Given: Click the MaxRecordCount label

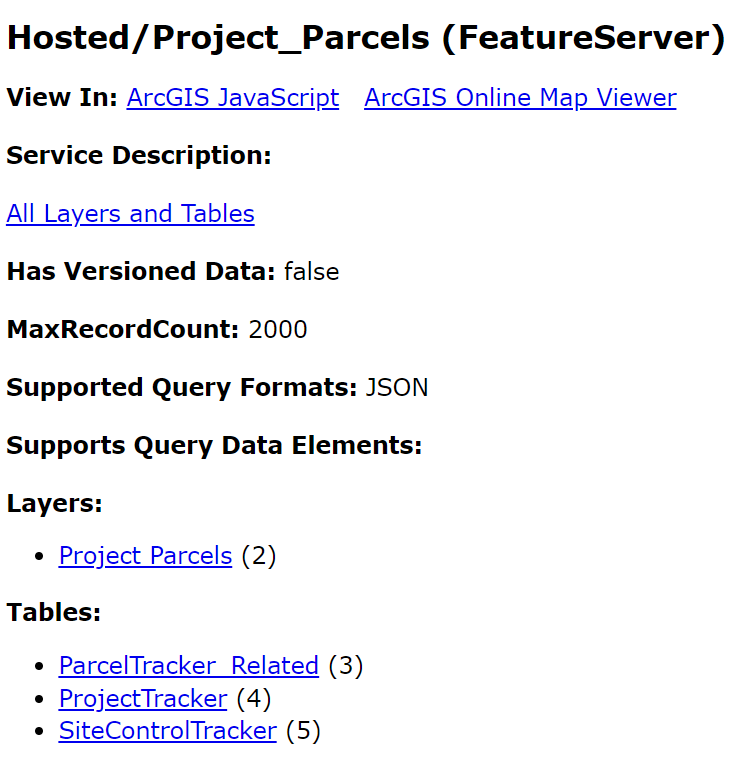Looking at the screenshot, I should point(122,330).
